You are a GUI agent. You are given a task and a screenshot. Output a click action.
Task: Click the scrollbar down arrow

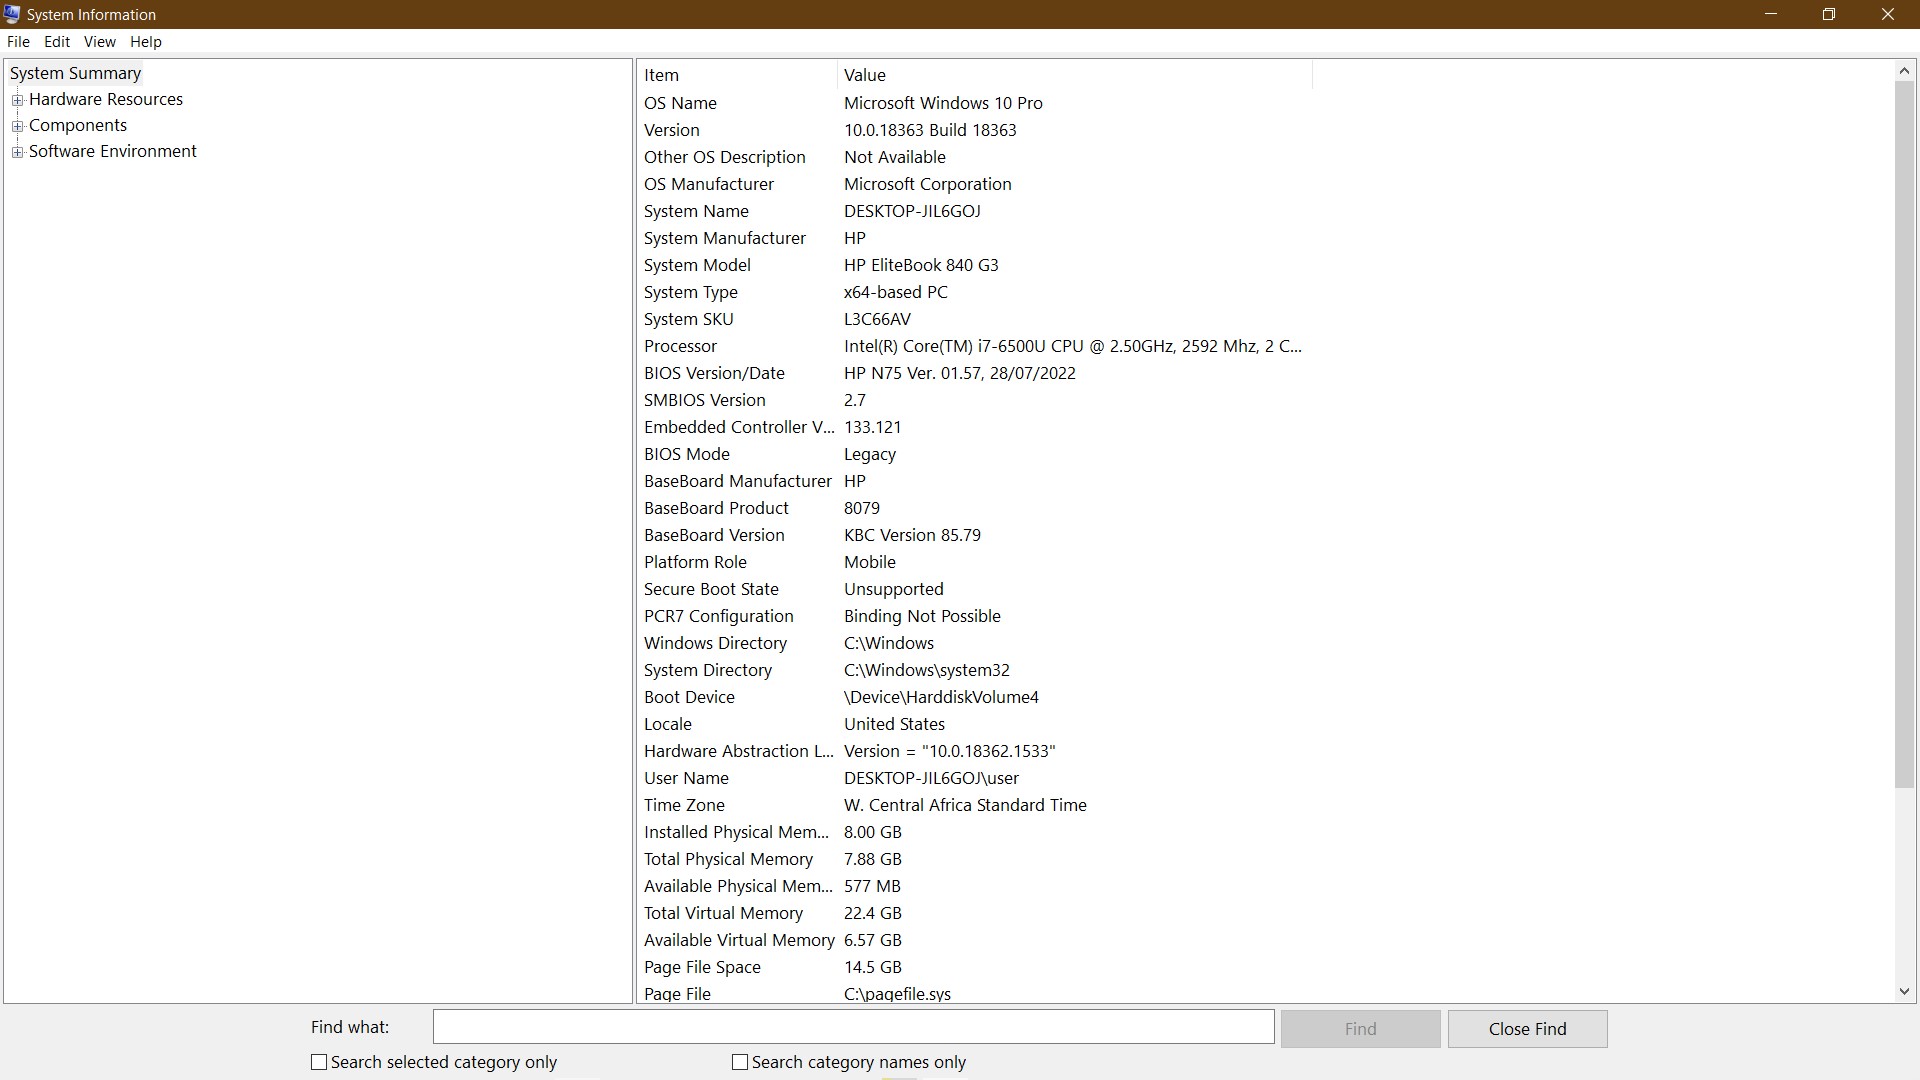pos(1905,991)
